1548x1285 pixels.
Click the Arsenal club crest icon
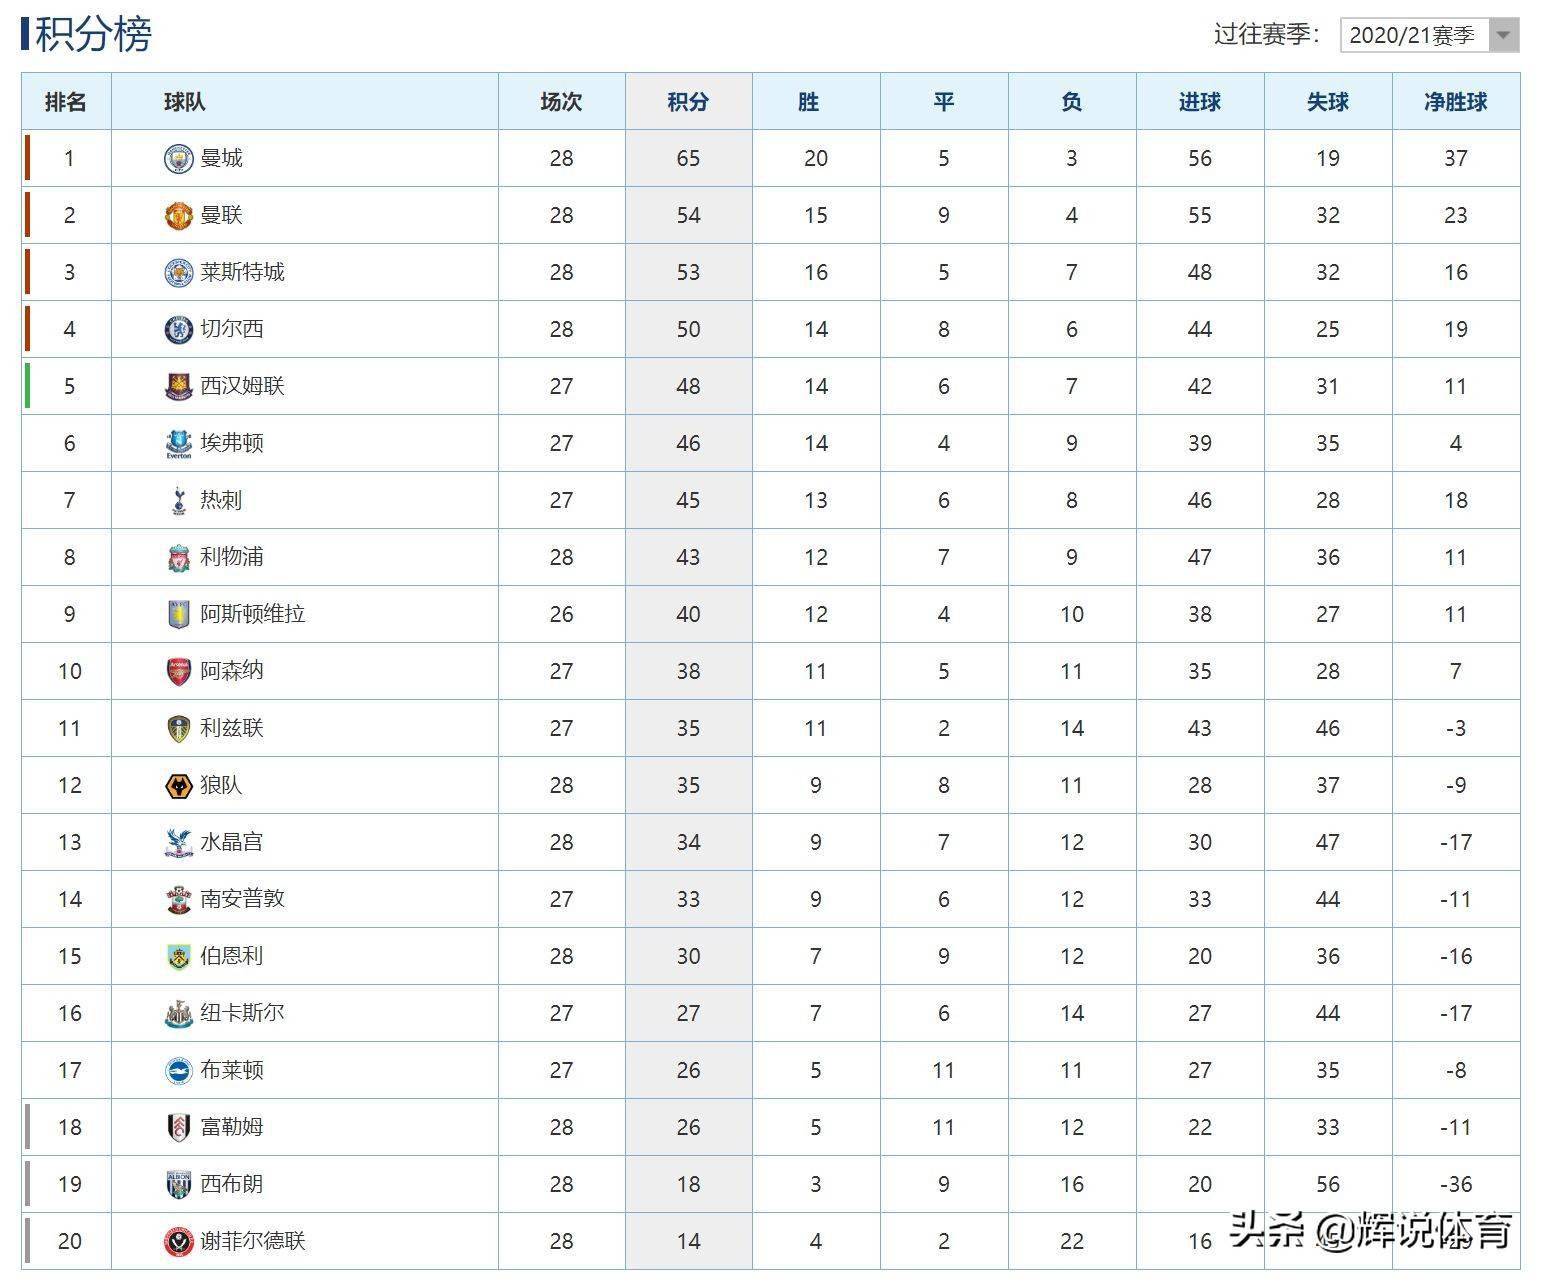coord(178,672)
